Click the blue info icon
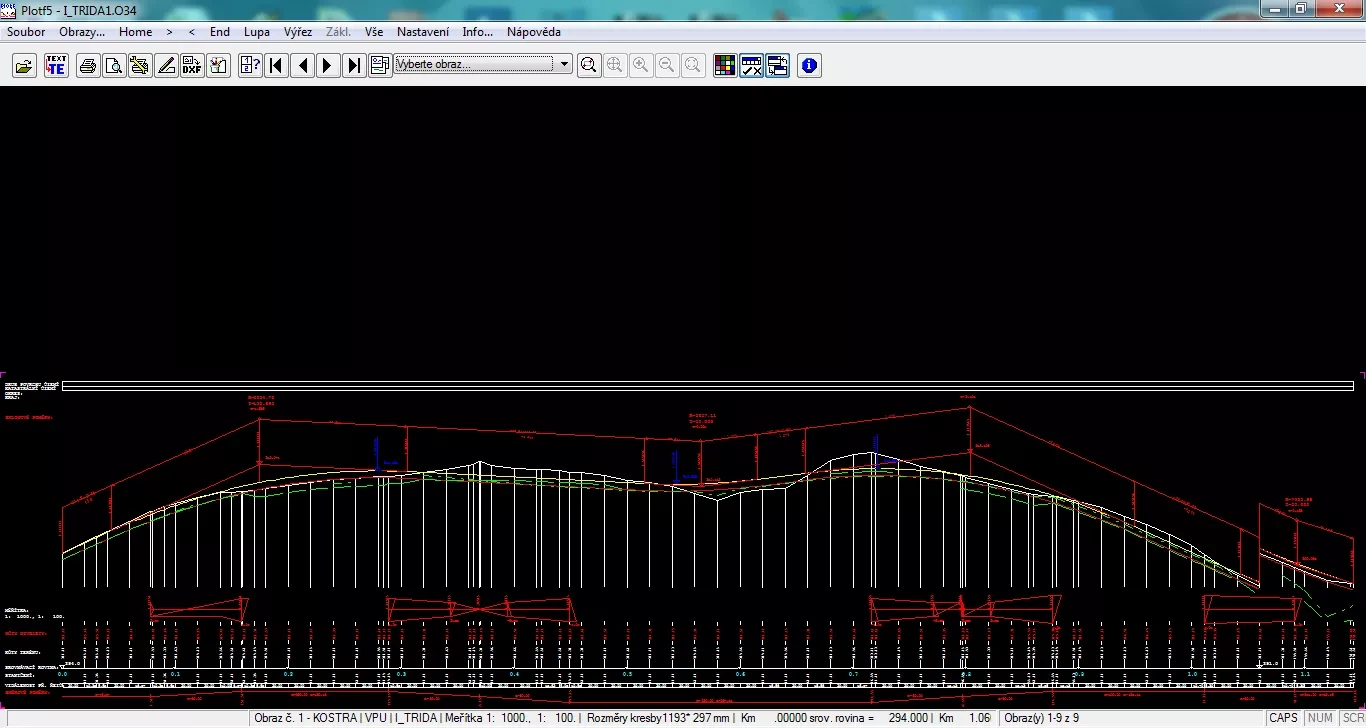1366x728 pixels. 809,66
